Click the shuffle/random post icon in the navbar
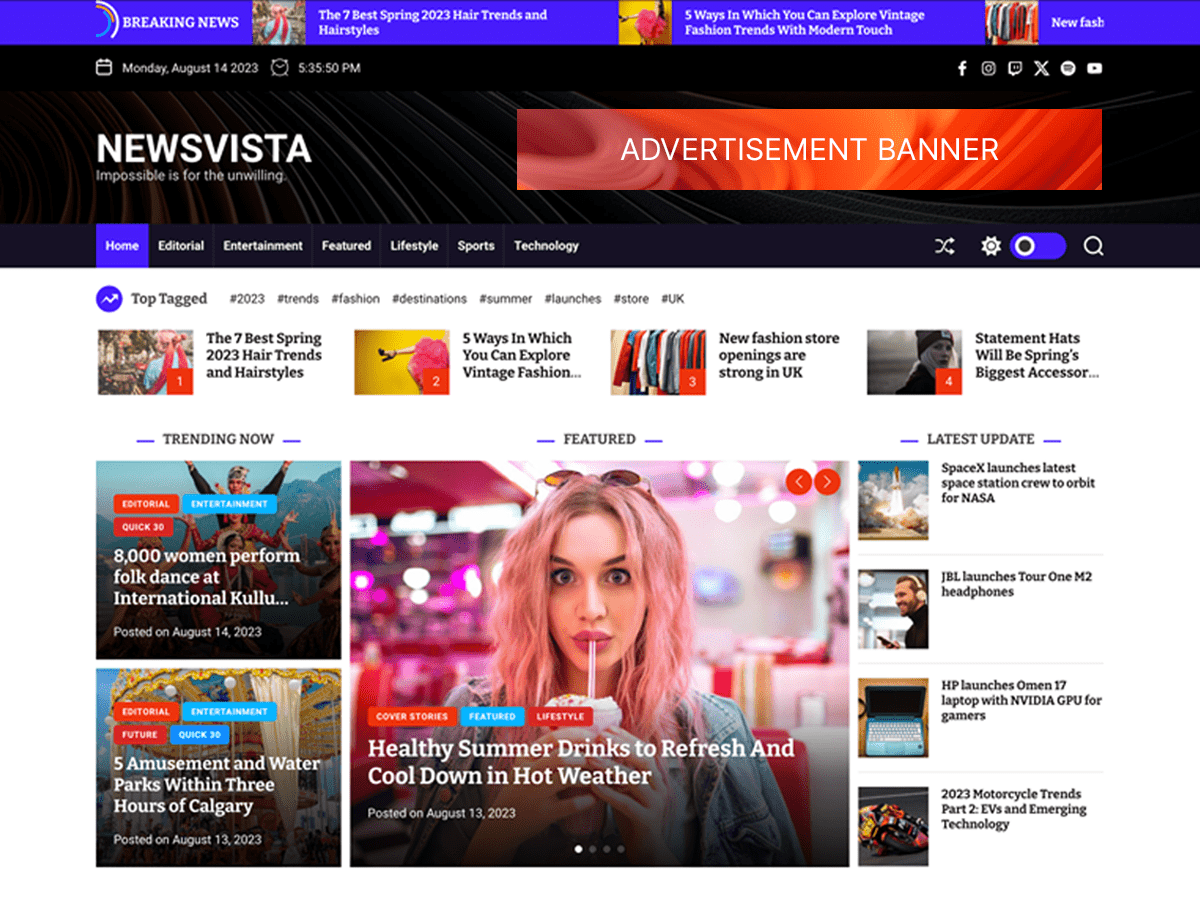This screenshot has width=1200, height=900. (944, 245)
